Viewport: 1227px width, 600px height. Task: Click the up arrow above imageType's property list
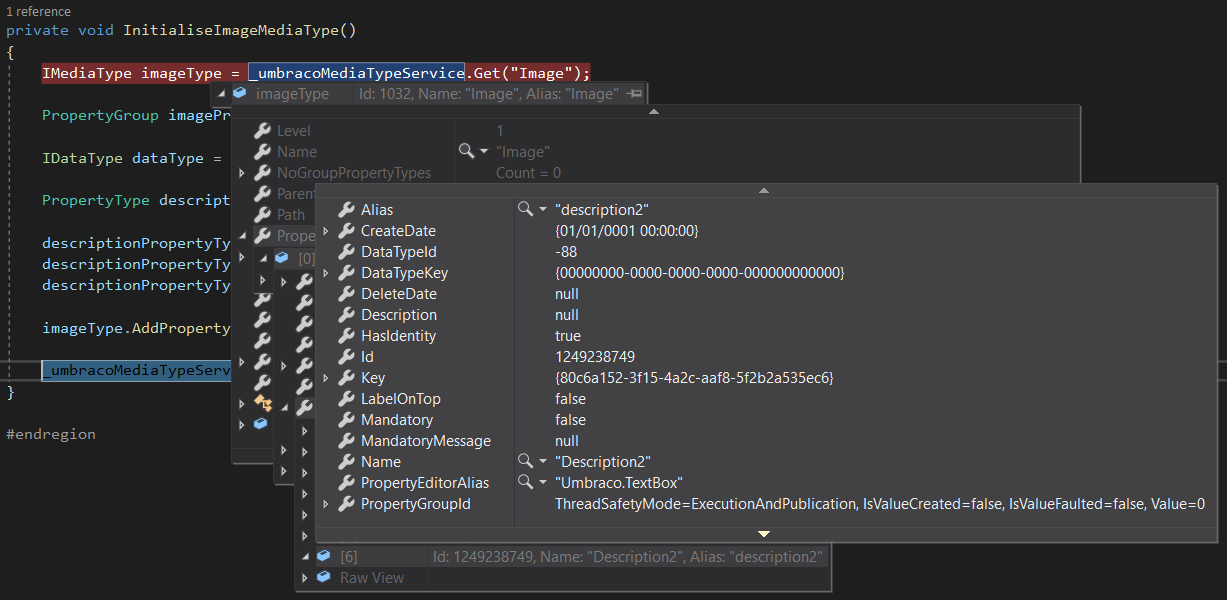(x=654, y=111)
